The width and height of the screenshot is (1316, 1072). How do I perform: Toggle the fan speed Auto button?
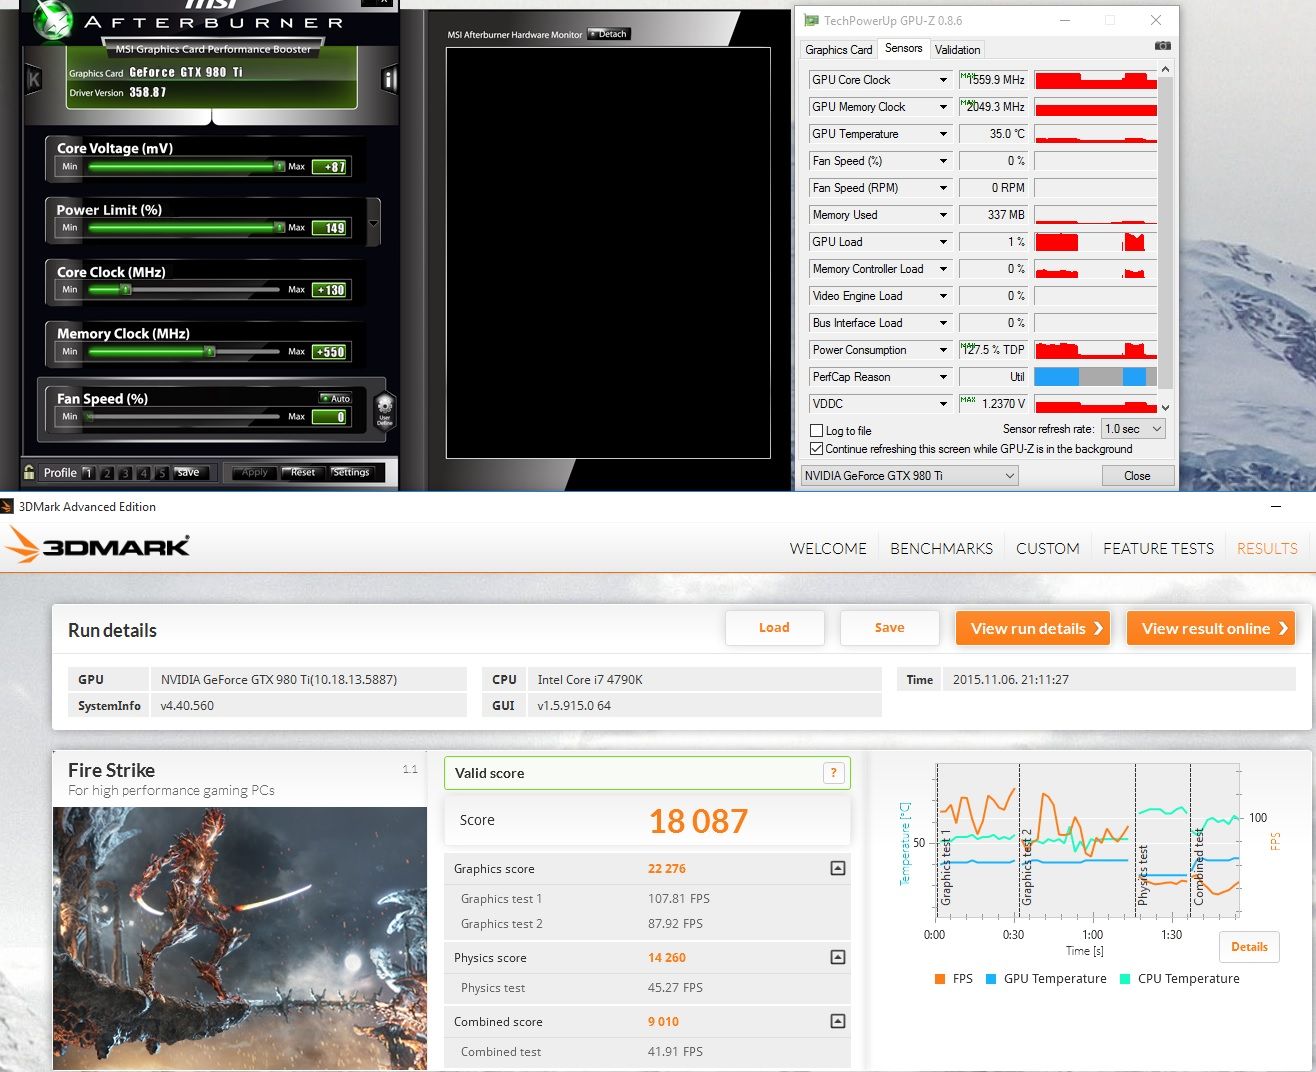point(335,398)
